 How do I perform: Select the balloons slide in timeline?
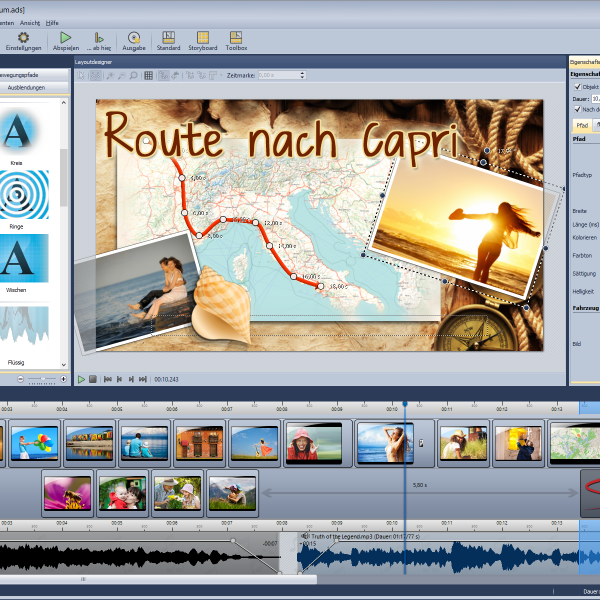34,443
